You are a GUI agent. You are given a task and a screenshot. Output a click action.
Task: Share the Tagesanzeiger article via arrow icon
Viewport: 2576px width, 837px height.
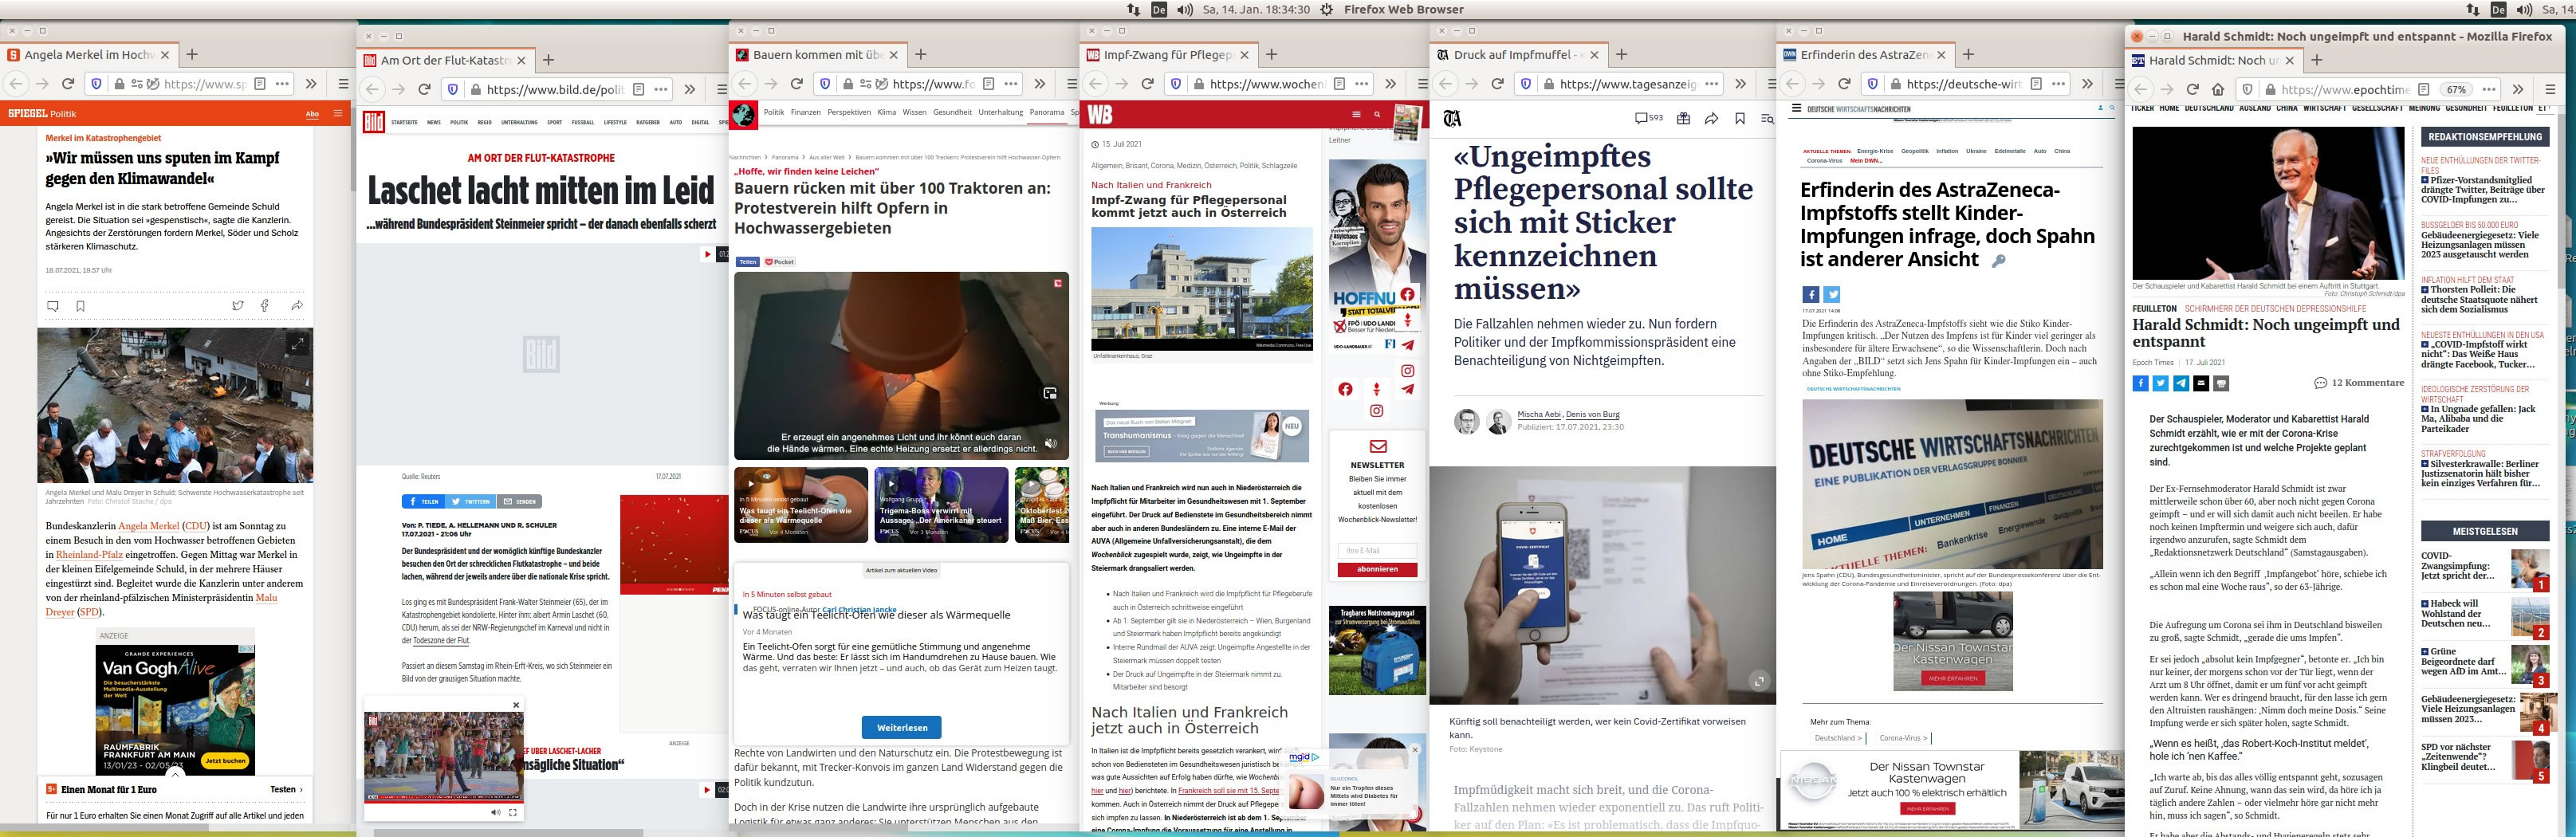tap(1711, 118)
